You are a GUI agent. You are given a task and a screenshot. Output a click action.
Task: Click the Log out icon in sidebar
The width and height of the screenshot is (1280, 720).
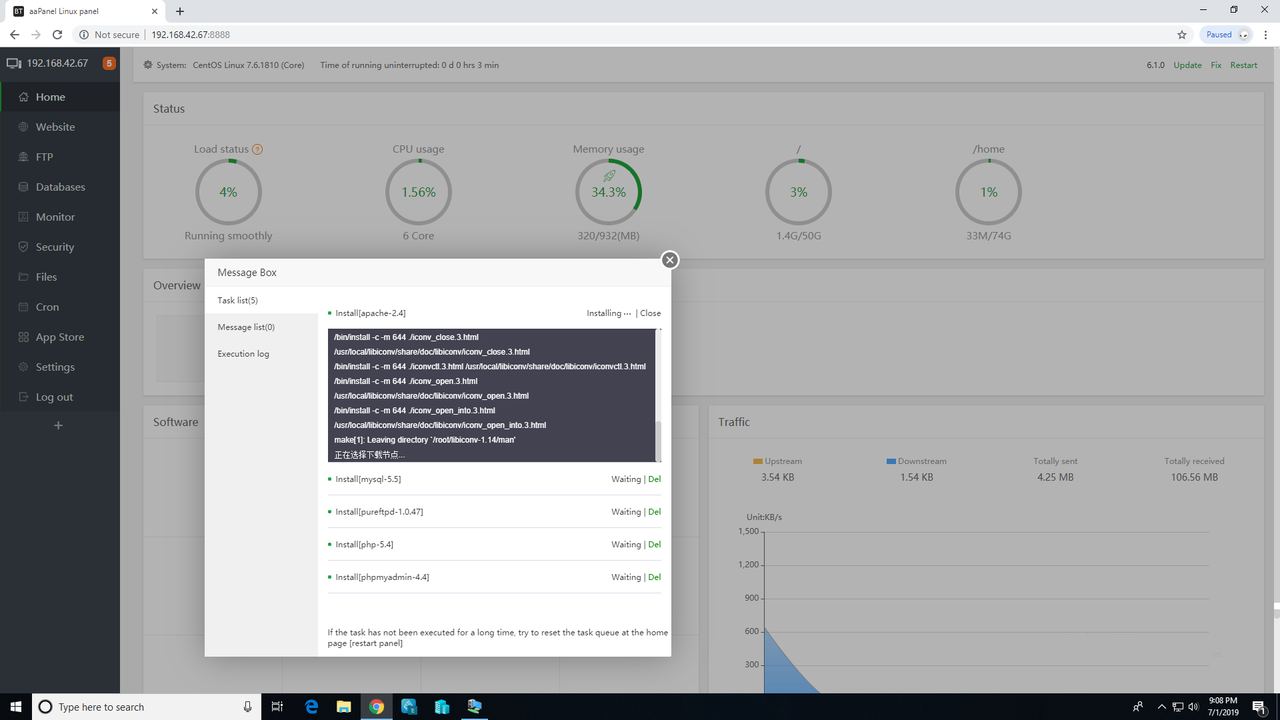(x=24, y=397)
